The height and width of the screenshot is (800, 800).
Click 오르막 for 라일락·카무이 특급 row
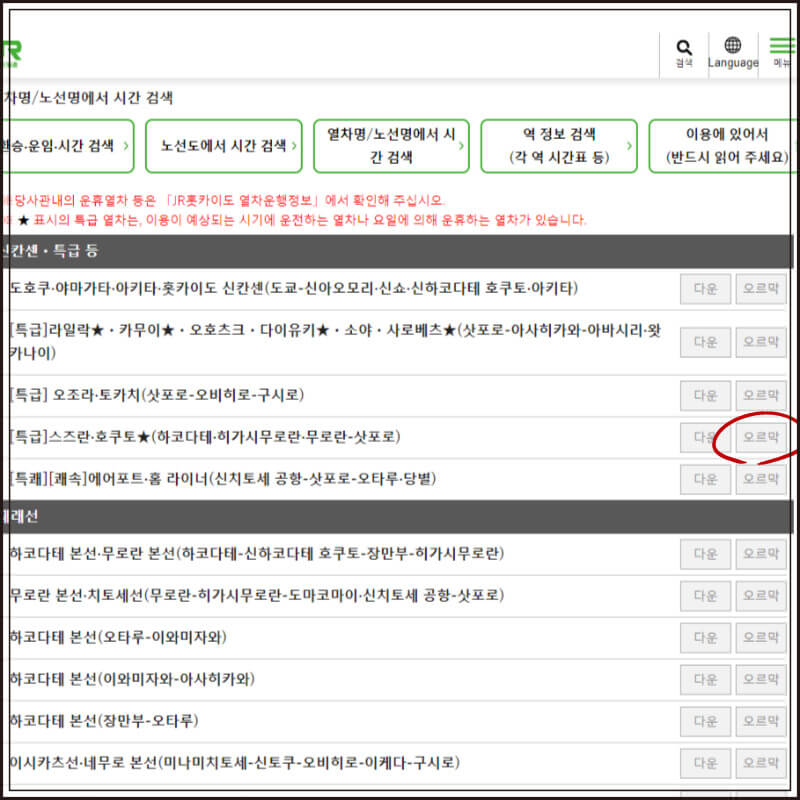[761, 342]
